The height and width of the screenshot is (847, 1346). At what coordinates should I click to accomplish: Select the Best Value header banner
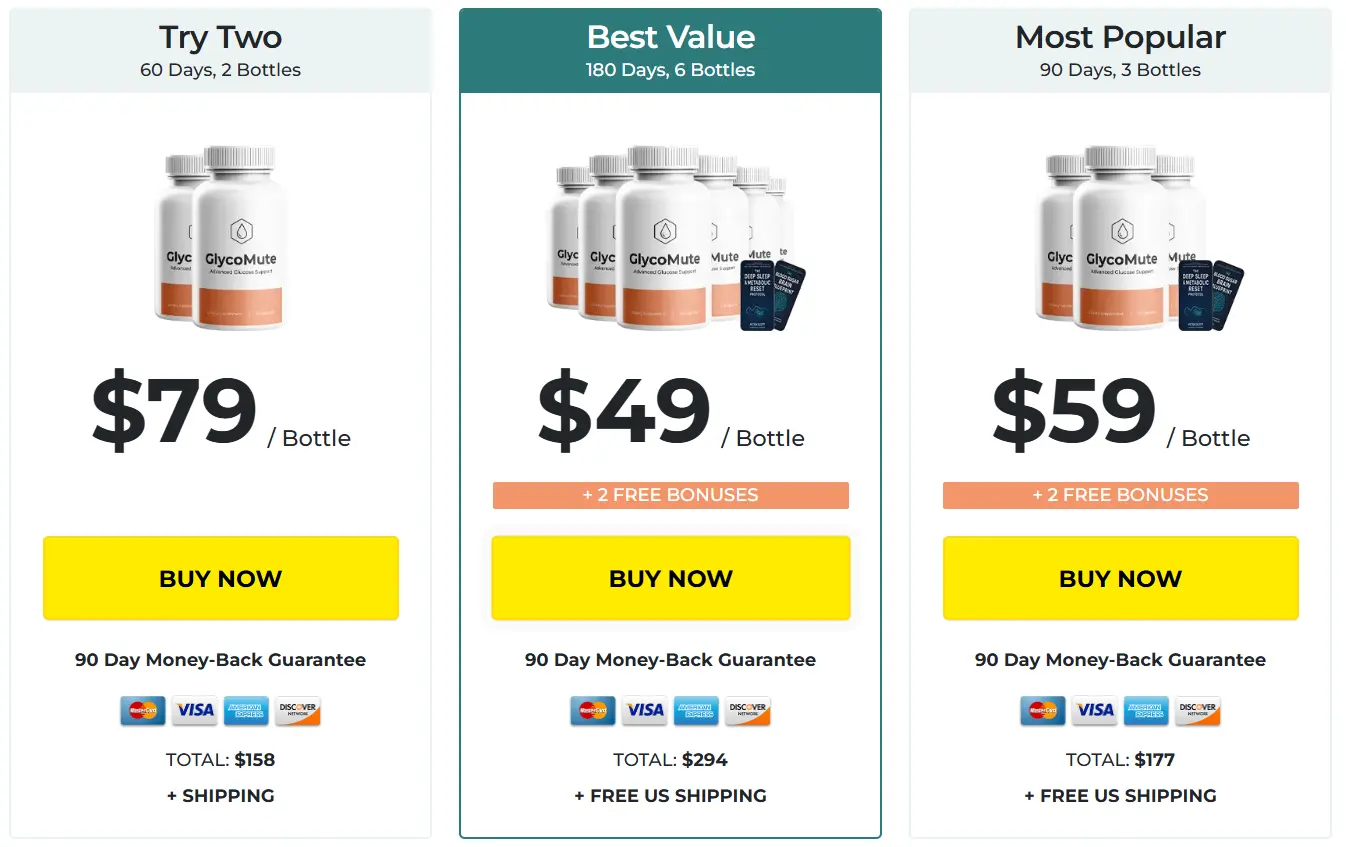[x=670, y=48]
